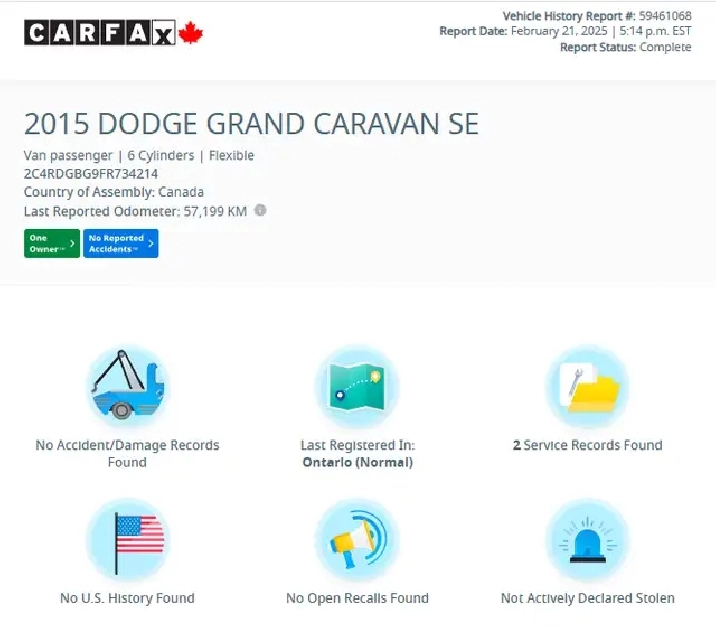Click the U.S. flag icon
This screenshot has width=716, height=628.
pos(127,540)
